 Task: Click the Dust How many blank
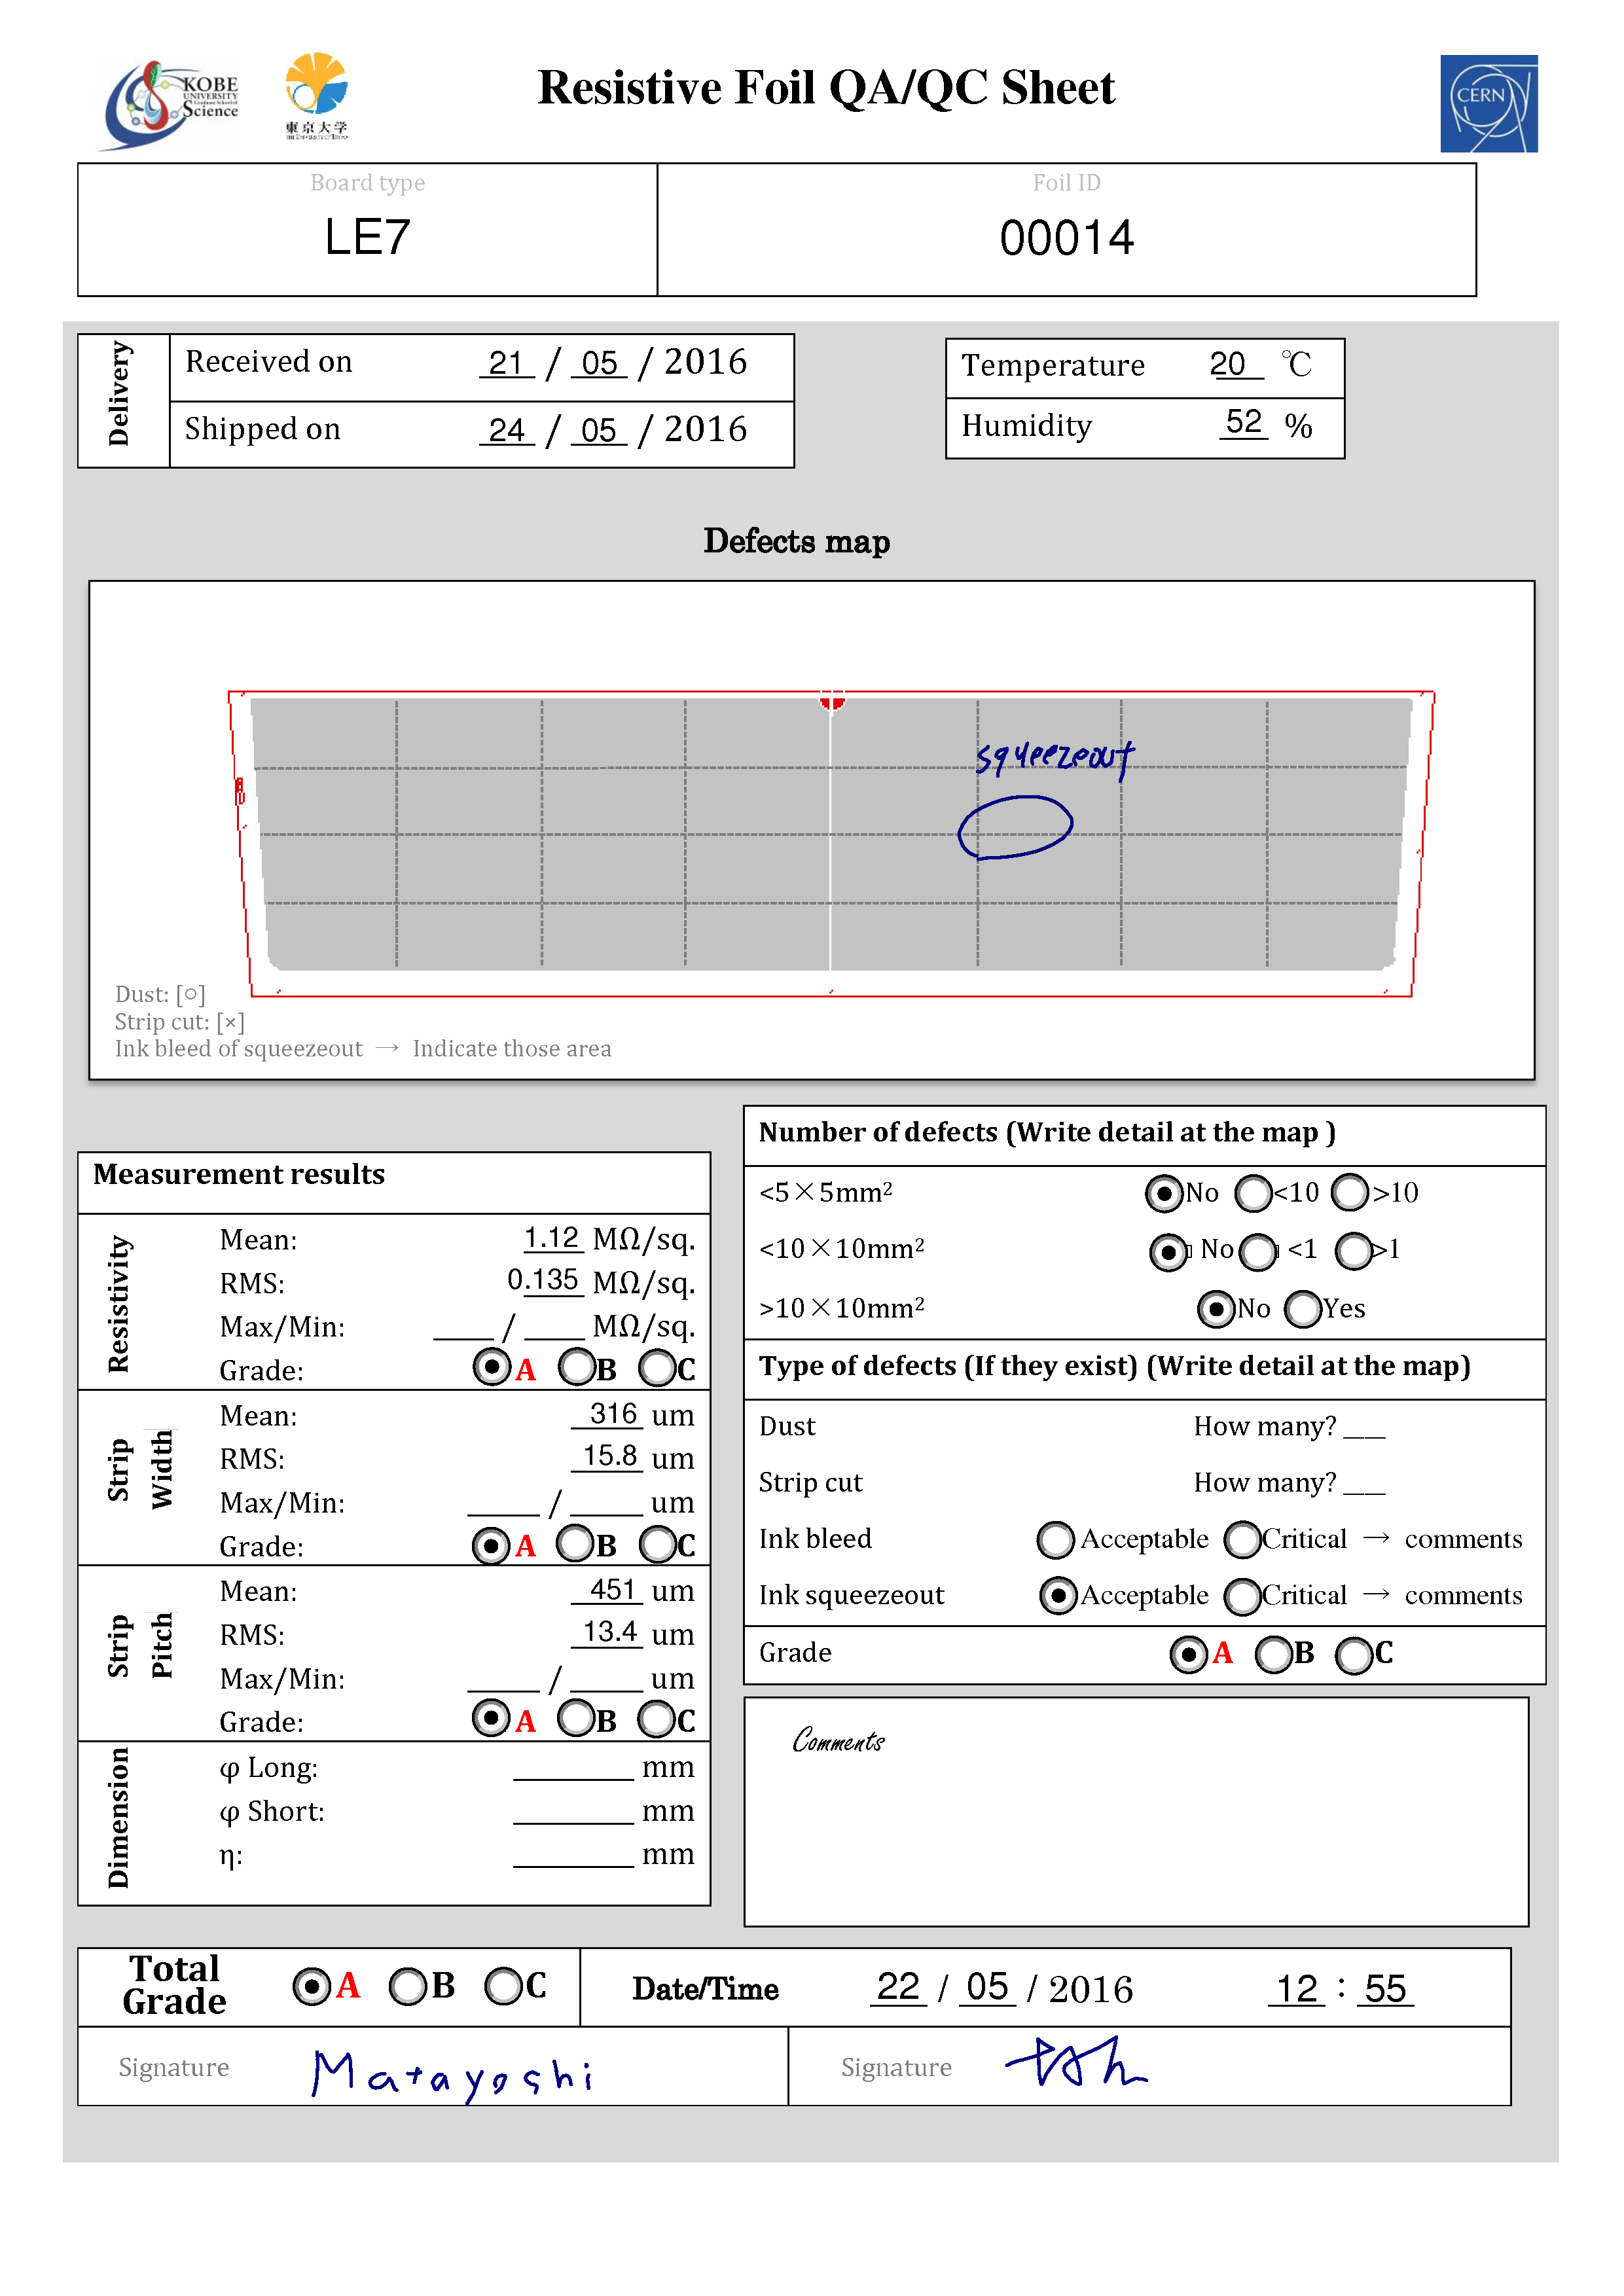click(1364, 1427)
